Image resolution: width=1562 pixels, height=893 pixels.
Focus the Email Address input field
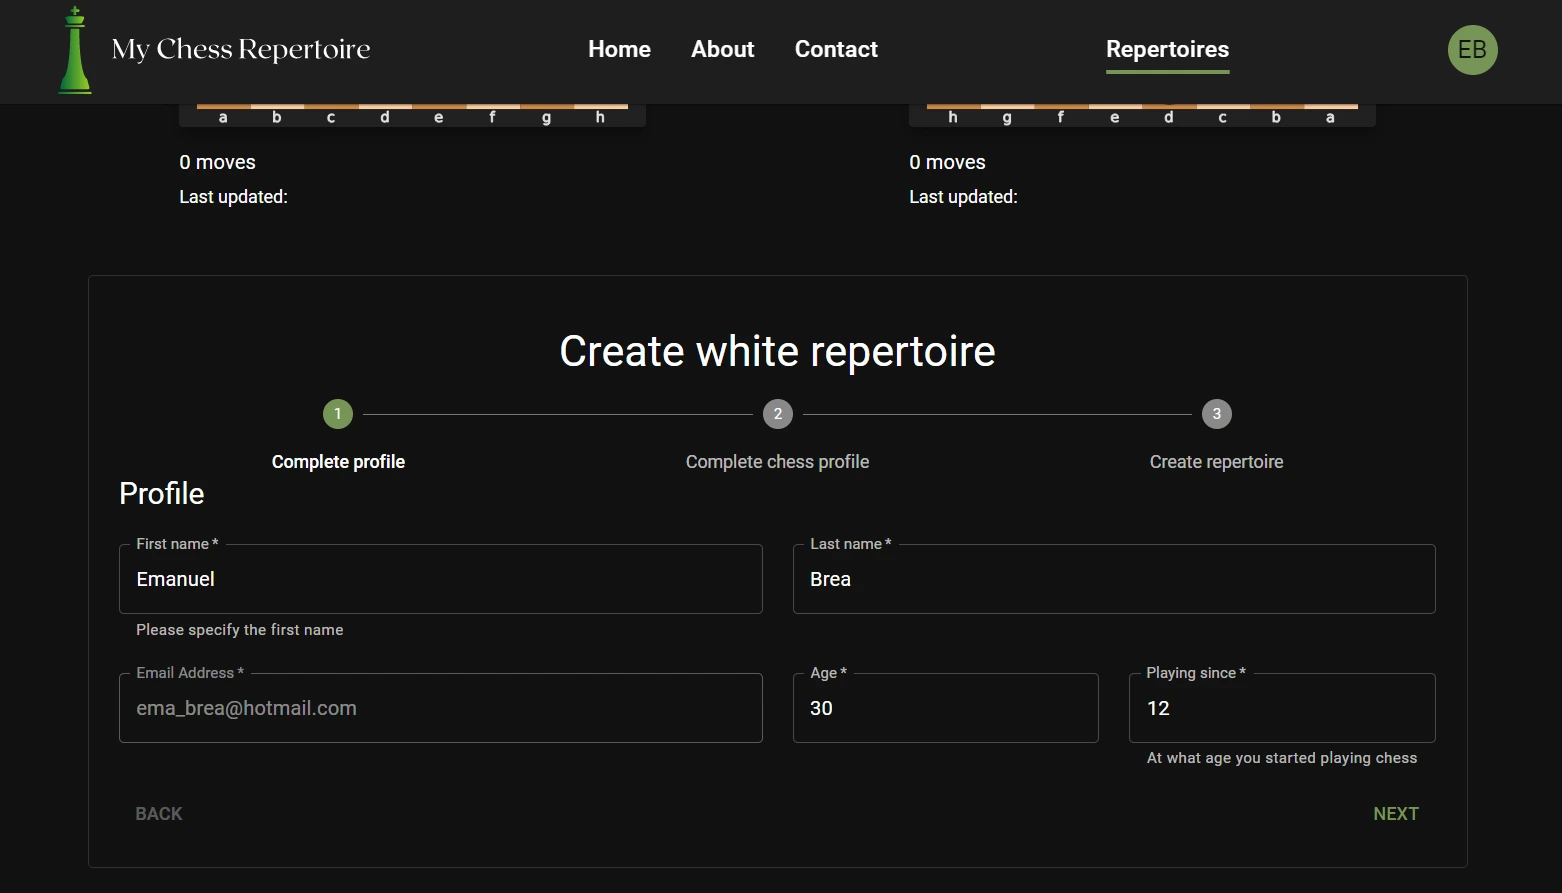(x=440, y=707)
